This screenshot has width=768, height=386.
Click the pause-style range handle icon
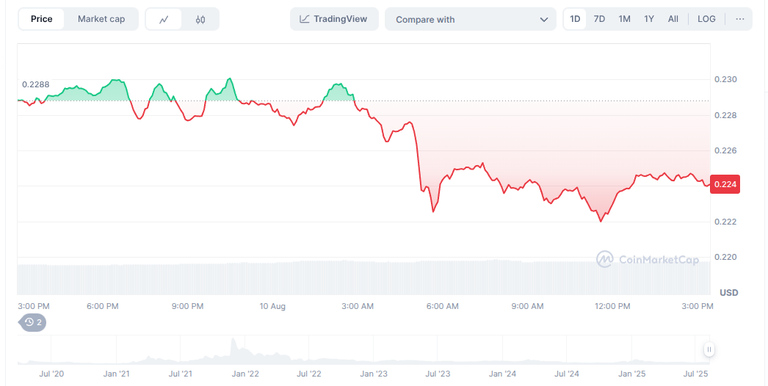coord(709,349)
